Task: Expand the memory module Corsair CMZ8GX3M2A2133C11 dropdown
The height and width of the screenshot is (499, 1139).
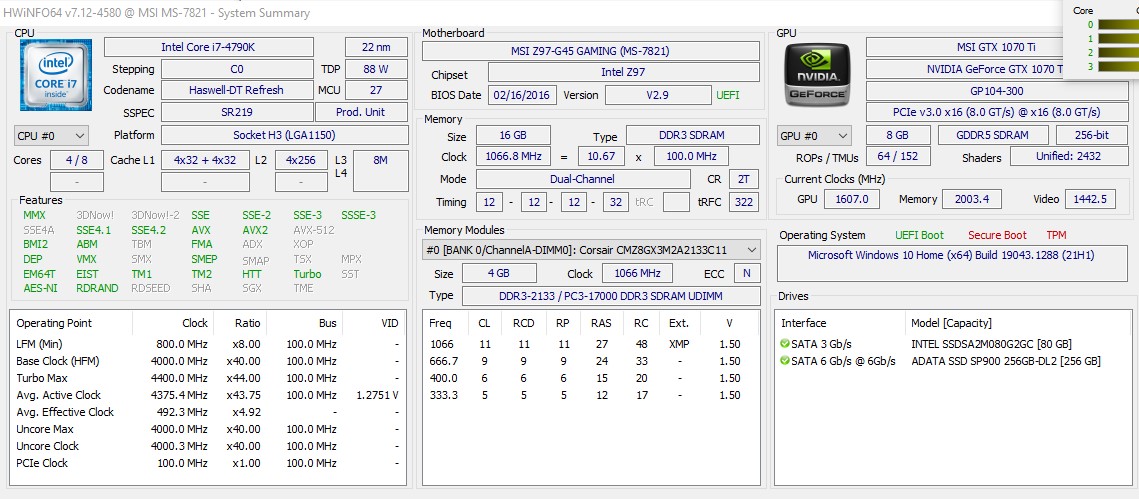Action: pyautogui.click(x=591, y=250)
